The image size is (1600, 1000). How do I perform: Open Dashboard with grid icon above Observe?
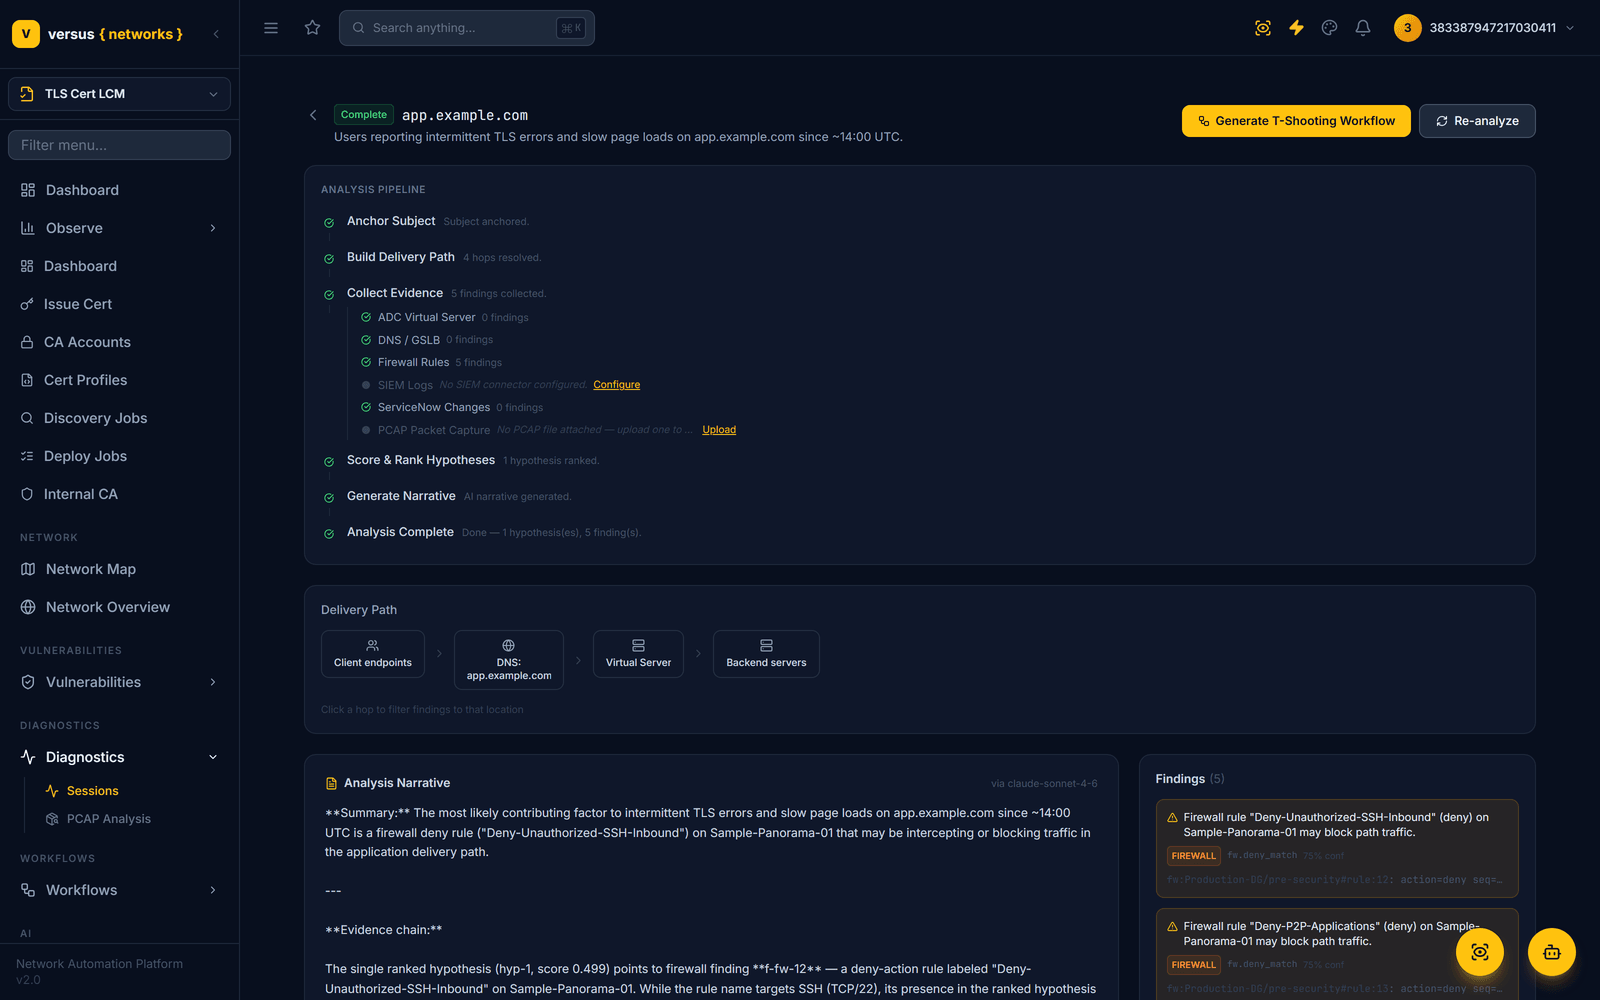point(119,190)
